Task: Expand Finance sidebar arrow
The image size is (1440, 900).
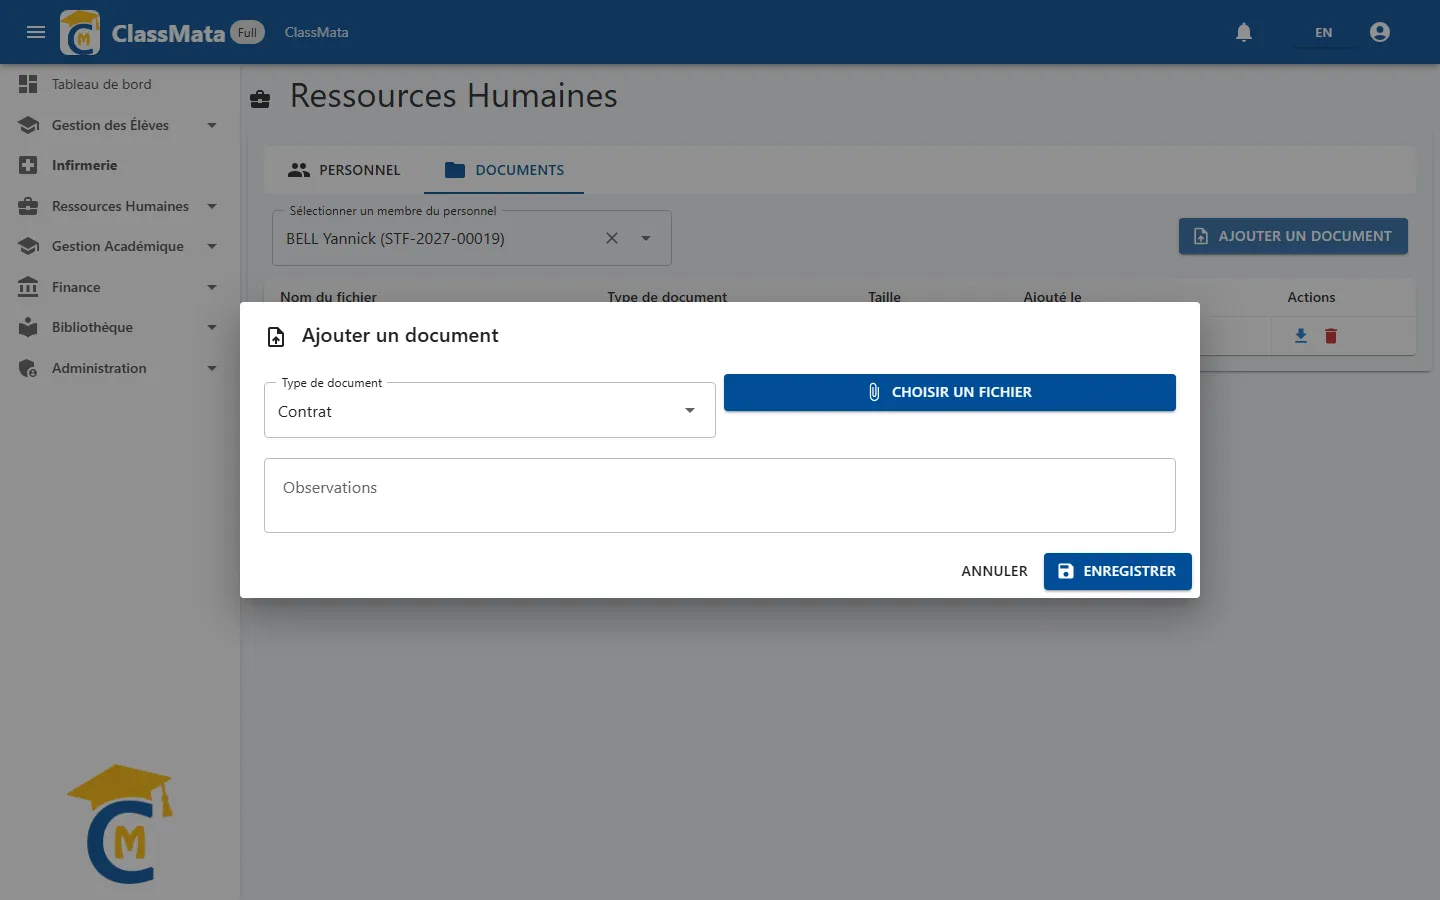Action: (x=212, y=287)
